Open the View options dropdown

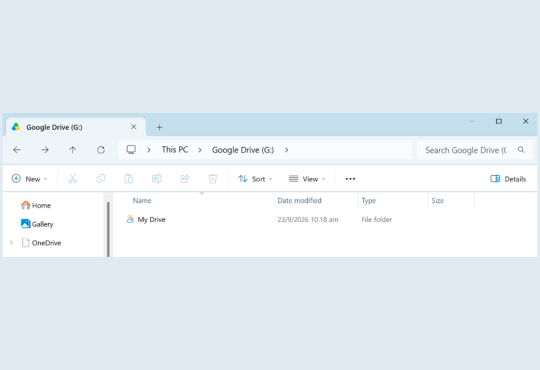(x=307, y=179)
